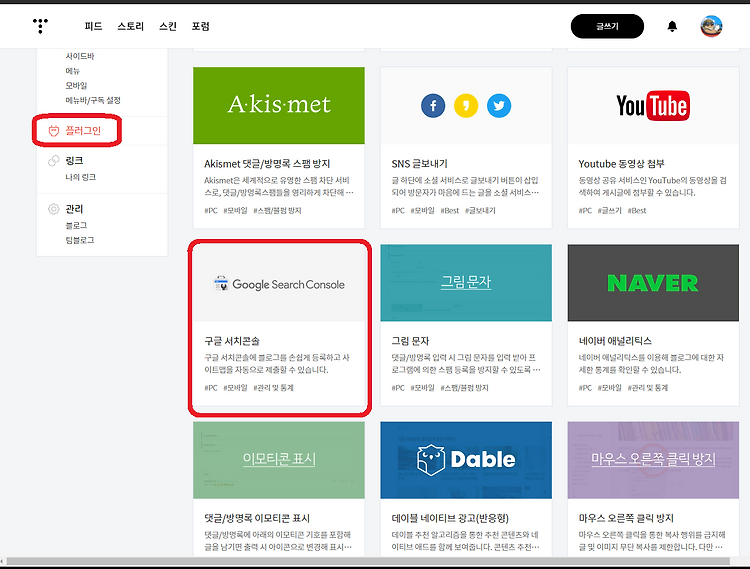Select 블로그 under 관리

(77, 225)
